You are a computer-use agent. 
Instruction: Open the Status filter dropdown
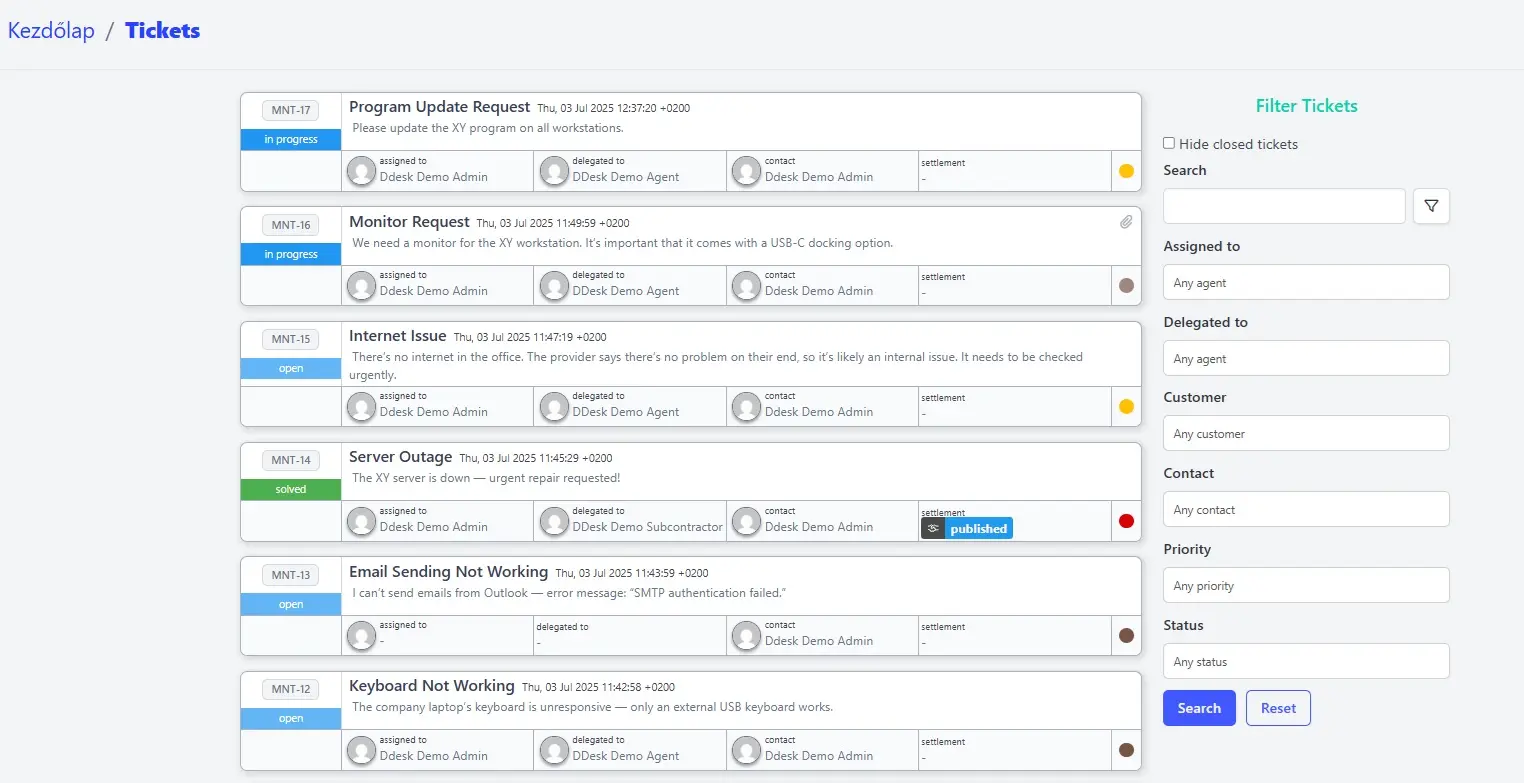1305,661
